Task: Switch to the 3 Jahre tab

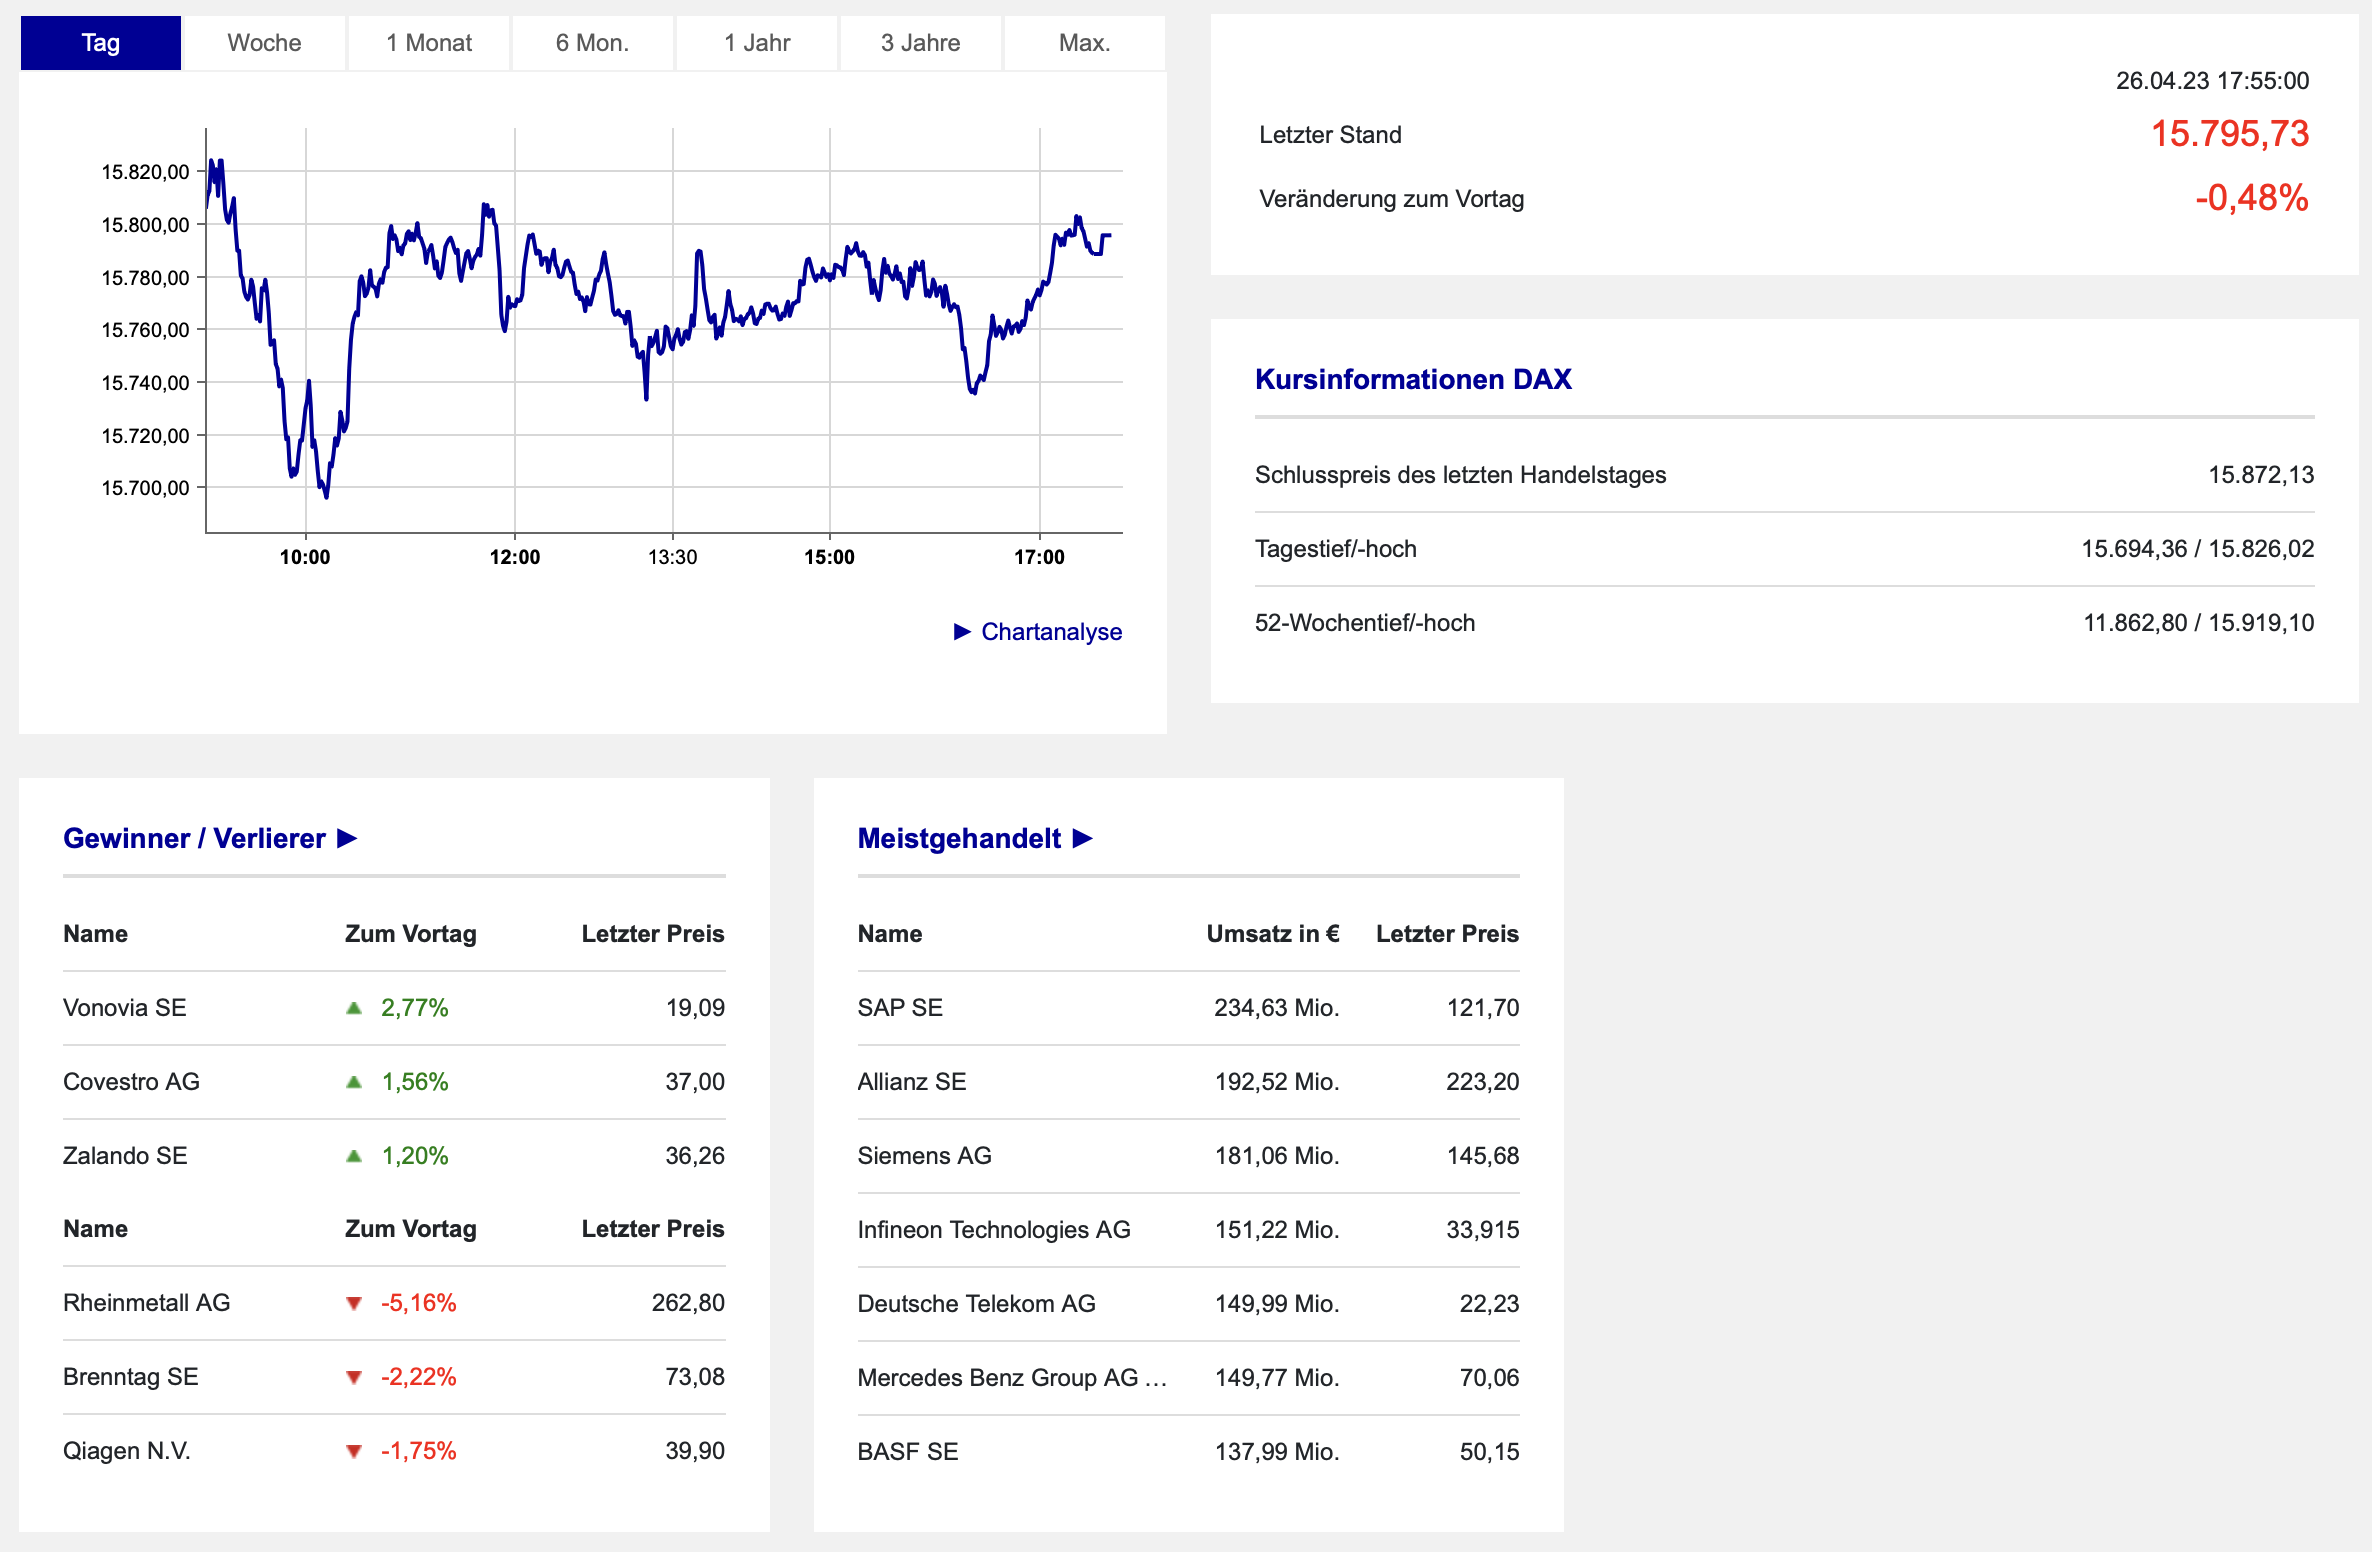Action: pos(920,43)
